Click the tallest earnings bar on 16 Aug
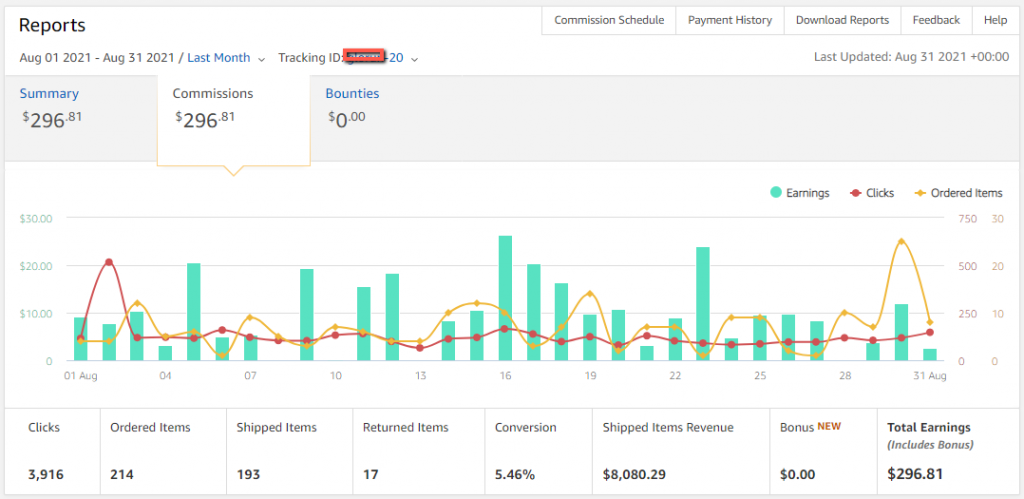Viewport: 1024px width, 499px height. pos(505,298)
